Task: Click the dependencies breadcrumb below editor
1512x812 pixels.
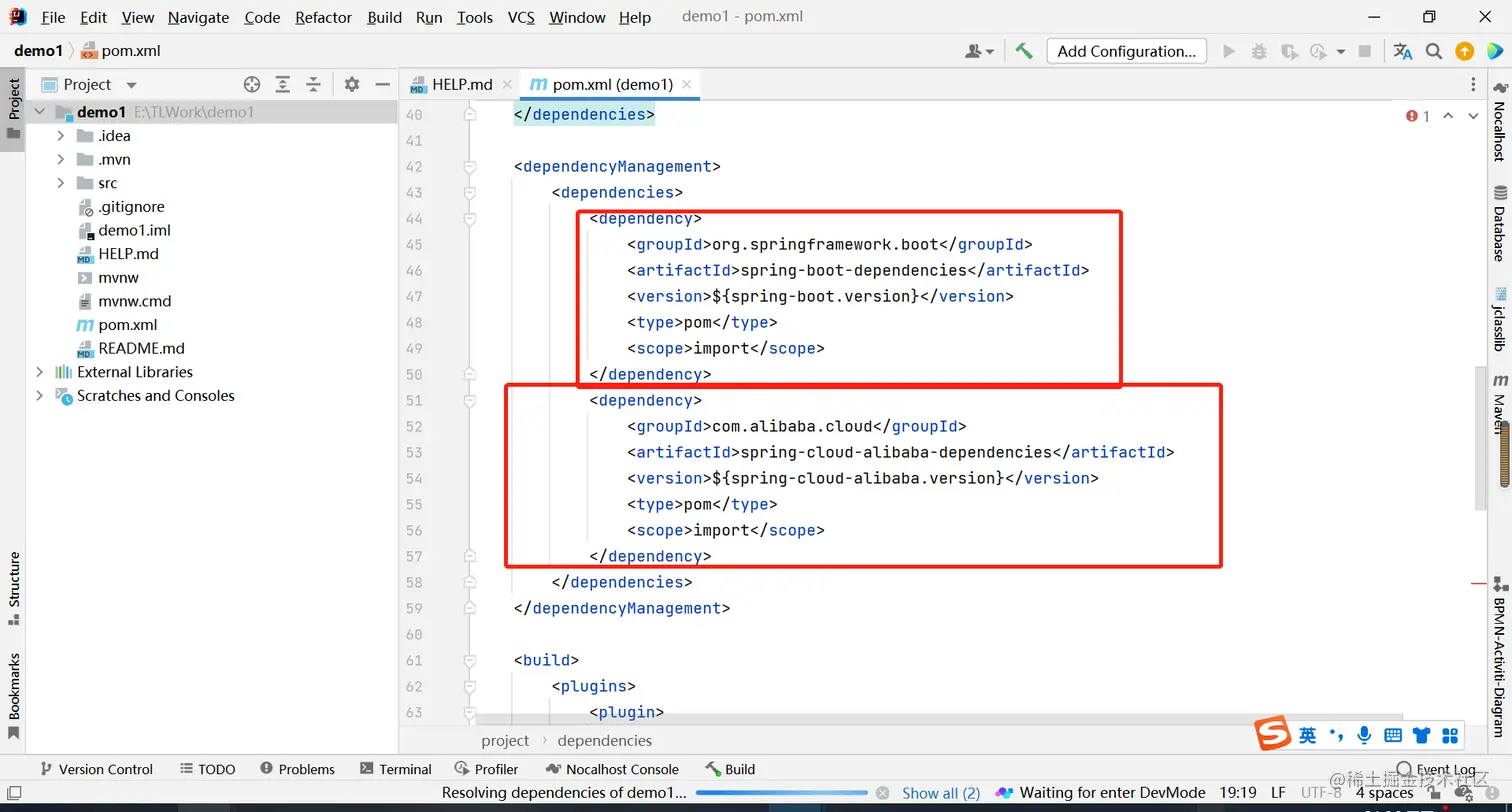Action: point(605,741)
